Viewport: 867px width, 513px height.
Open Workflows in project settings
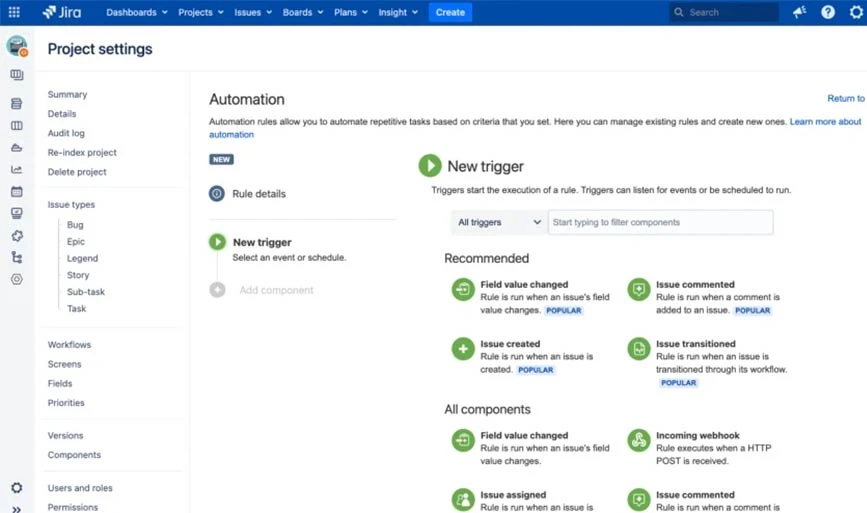[69, 345]
